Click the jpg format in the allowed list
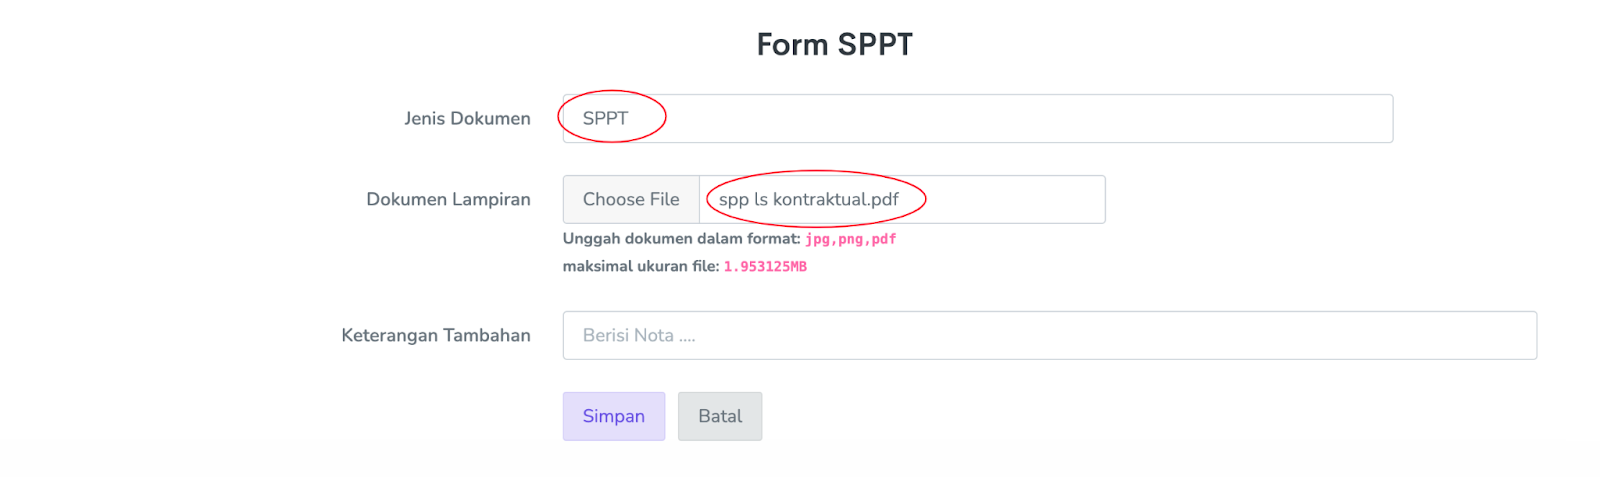The height and width of the screenshot is (477, 1600). point(817,239)
